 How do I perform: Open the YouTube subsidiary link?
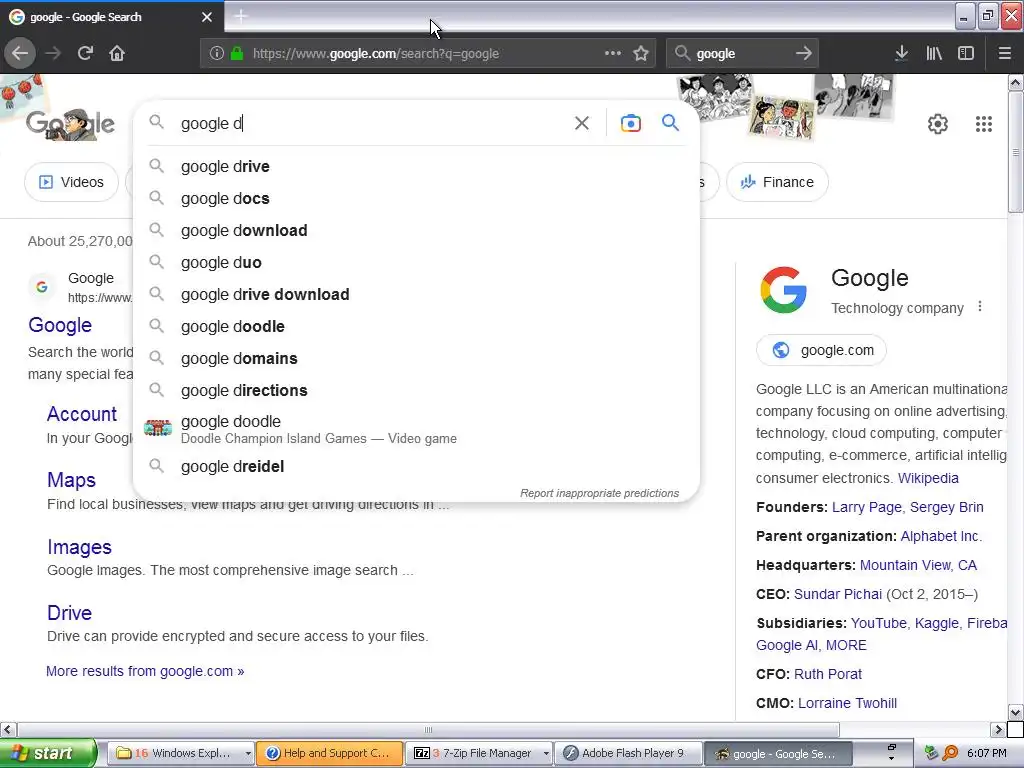[x=878, y=623]
